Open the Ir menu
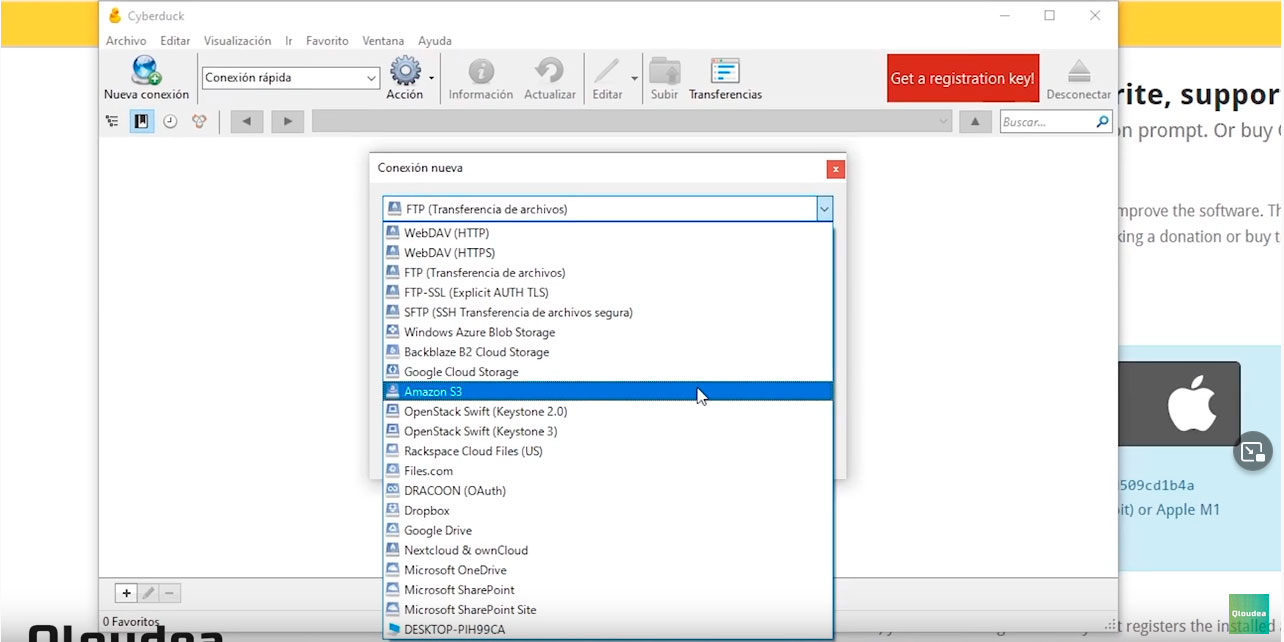 (289, 41)
